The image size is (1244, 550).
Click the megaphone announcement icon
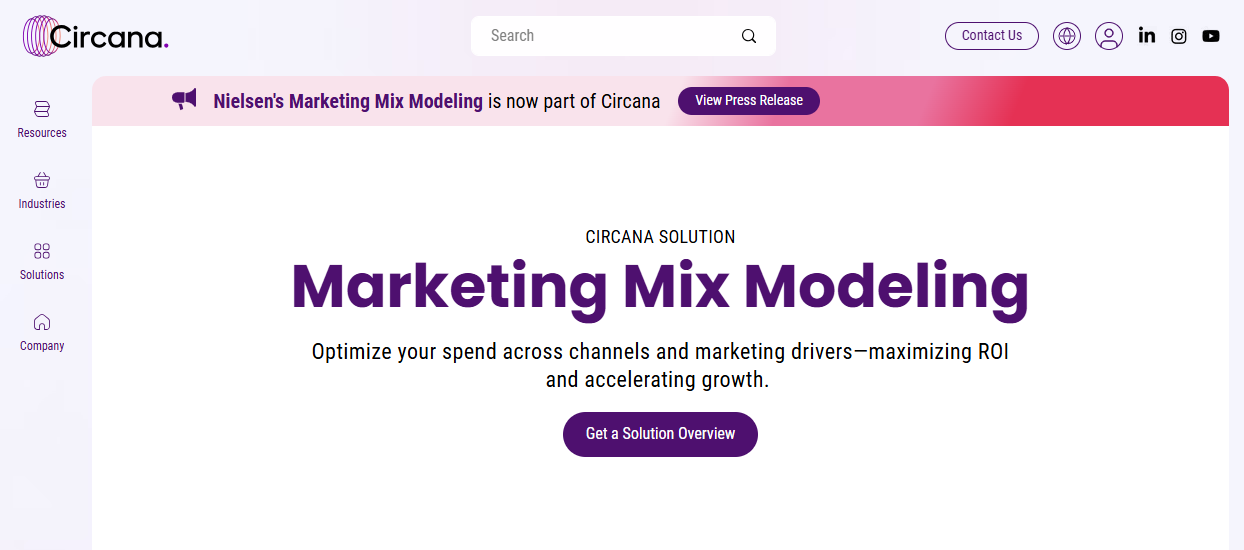[x=184, y=99]
